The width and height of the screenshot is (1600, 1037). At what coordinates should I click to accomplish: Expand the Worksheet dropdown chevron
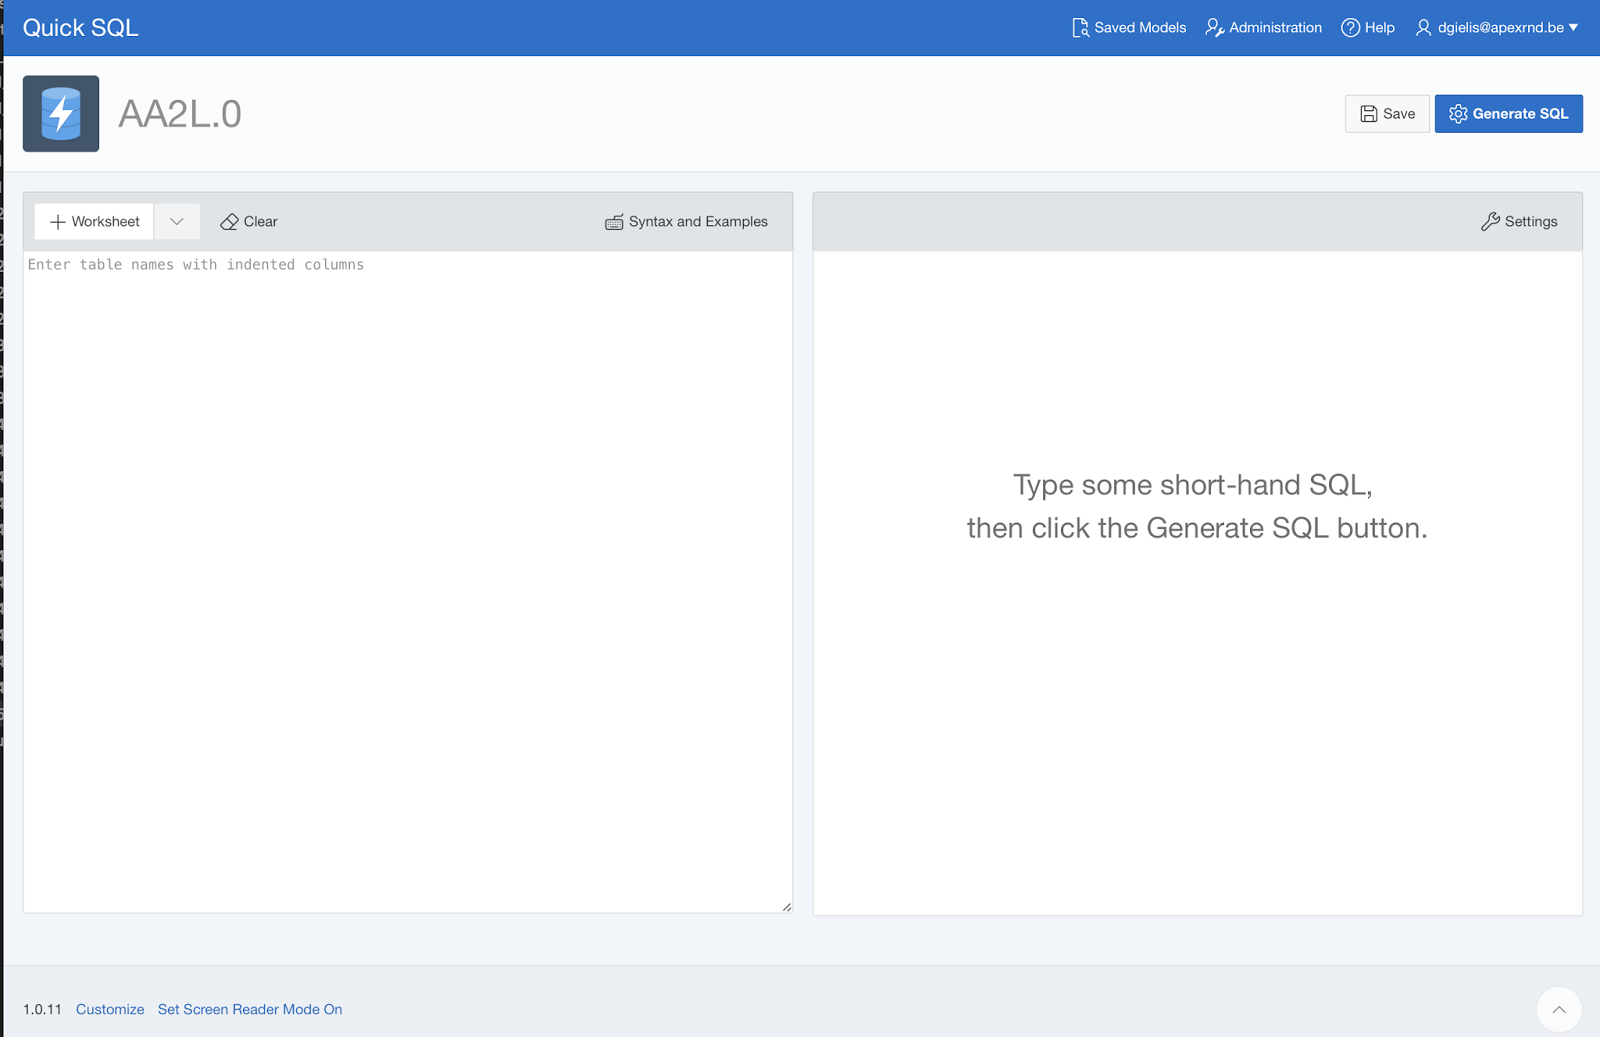(176, 221)
